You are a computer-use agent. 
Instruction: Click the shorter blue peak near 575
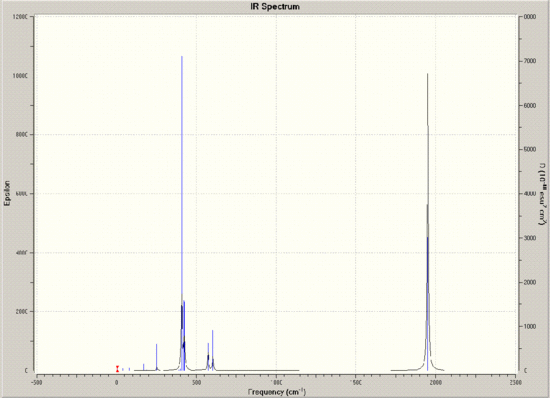[x=208, y=356]
